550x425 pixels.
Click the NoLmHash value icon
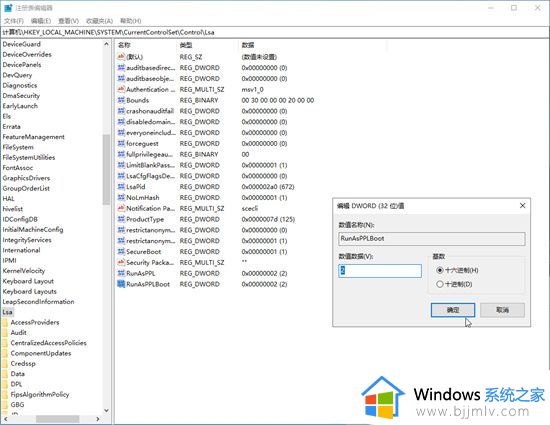coord(121,197)
